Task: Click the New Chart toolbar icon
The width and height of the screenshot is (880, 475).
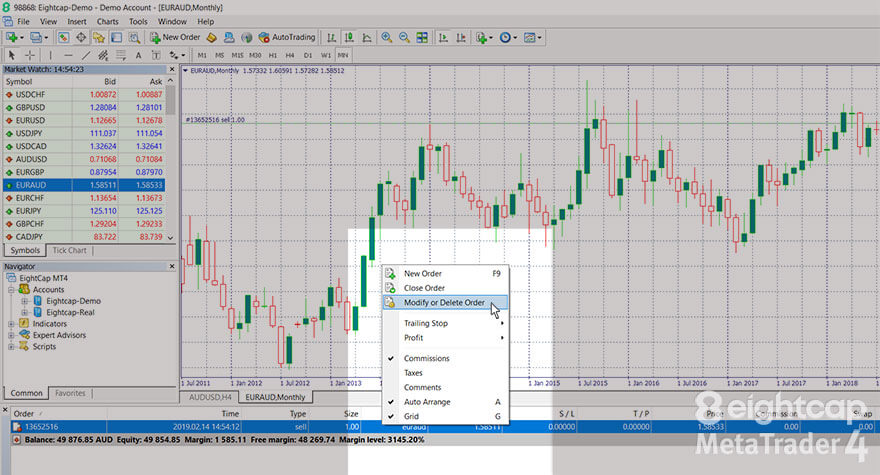Action: [11, 38]
